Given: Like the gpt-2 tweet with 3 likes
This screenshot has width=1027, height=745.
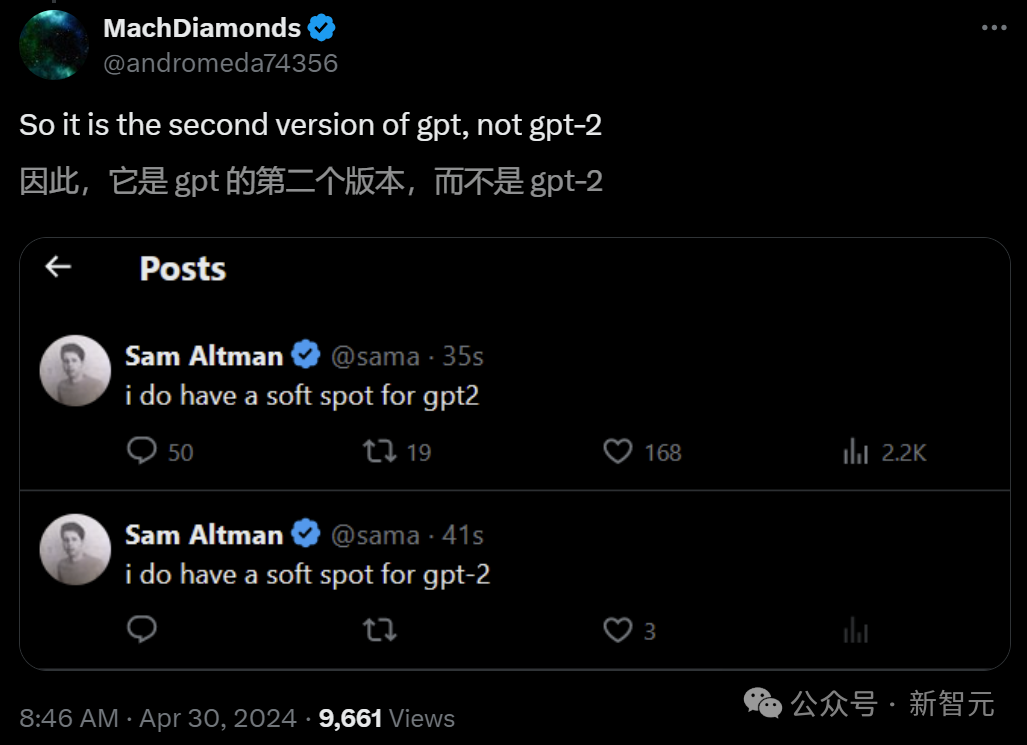Looking at the screenshot, I should click(x=618, y=630).
